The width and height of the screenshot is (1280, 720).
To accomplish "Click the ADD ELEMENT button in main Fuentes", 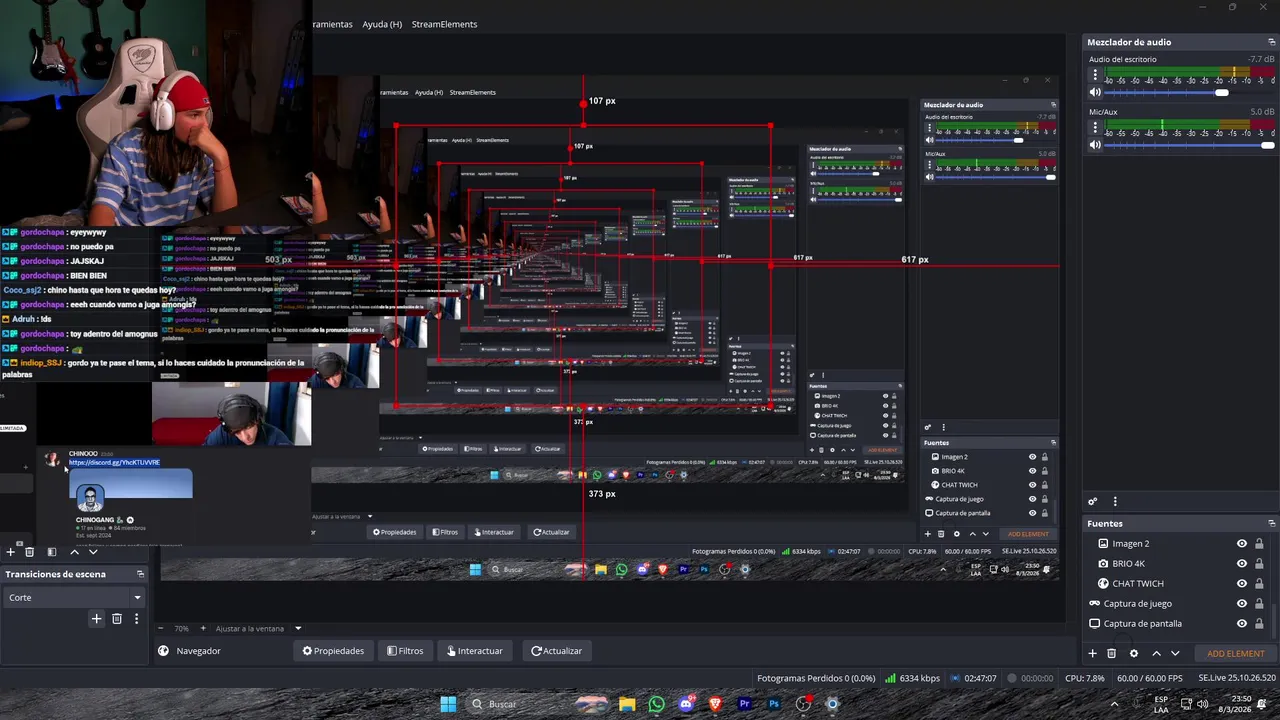I will tap(1236, 653).
